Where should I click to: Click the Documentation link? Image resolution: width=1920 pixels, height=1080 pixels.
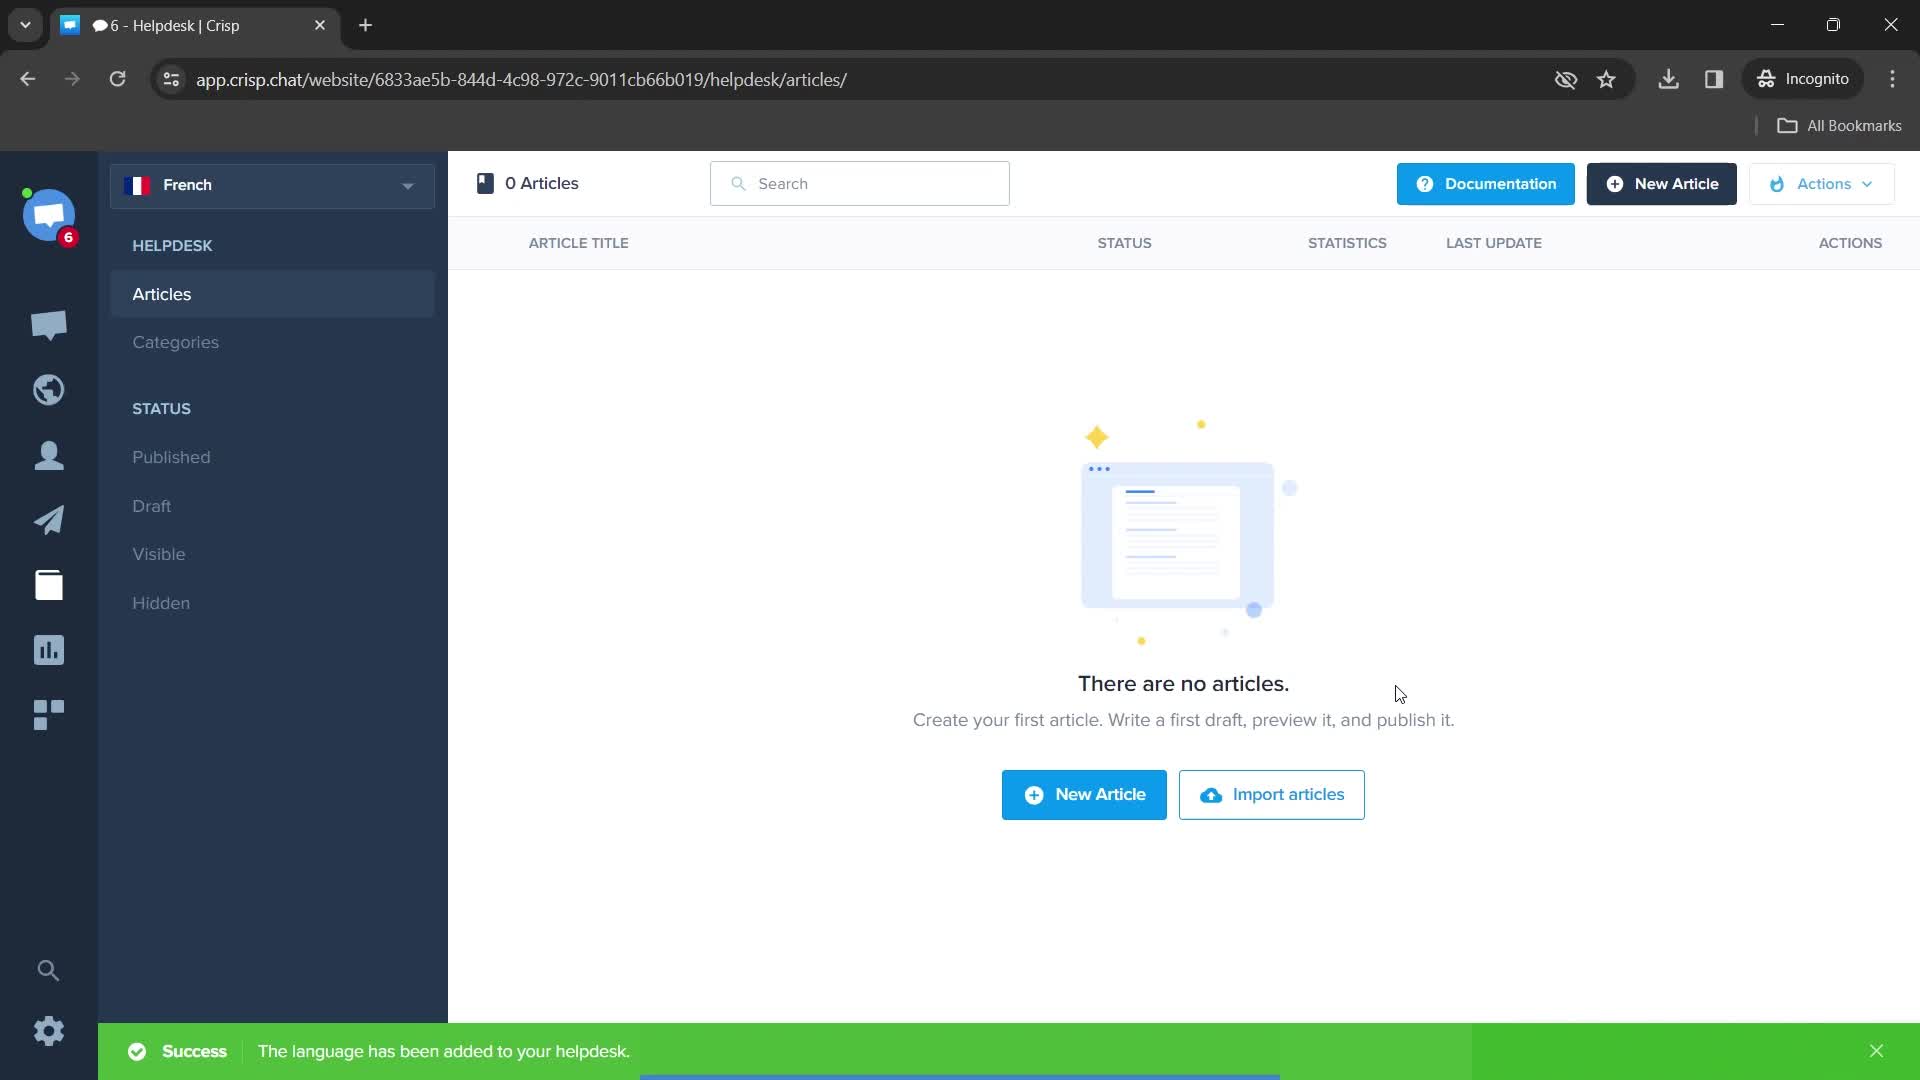click(1485, 183)
